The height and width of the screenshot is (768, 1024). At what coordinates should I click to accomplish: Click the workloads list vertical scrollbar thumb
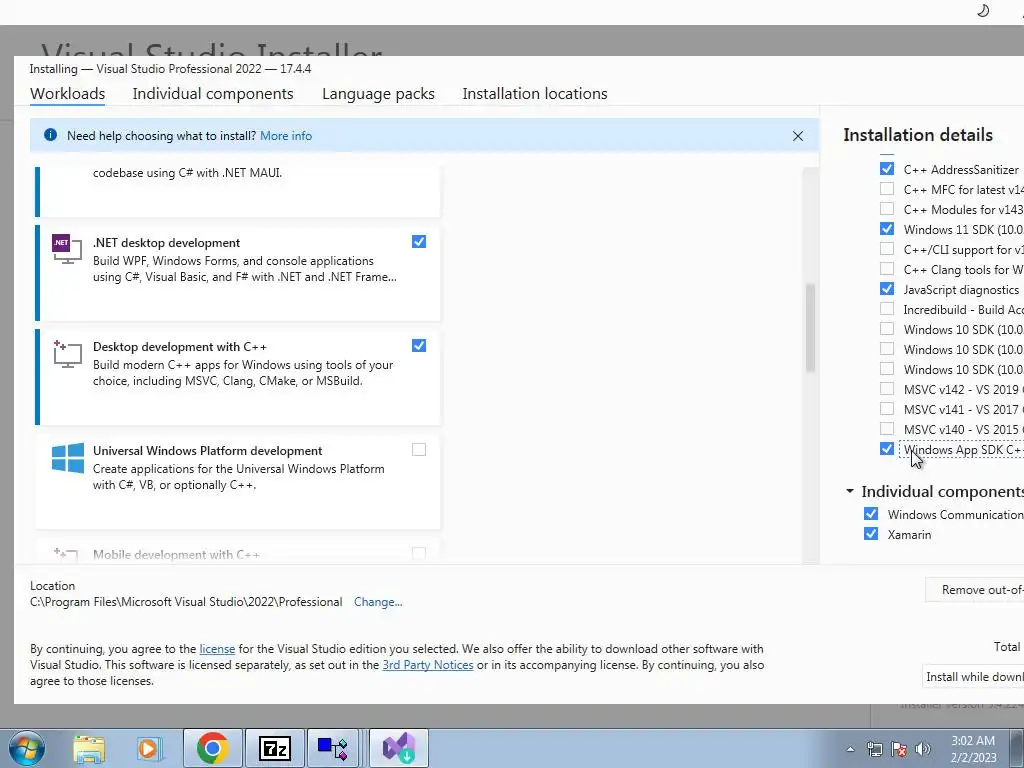[x=810, y=328]
